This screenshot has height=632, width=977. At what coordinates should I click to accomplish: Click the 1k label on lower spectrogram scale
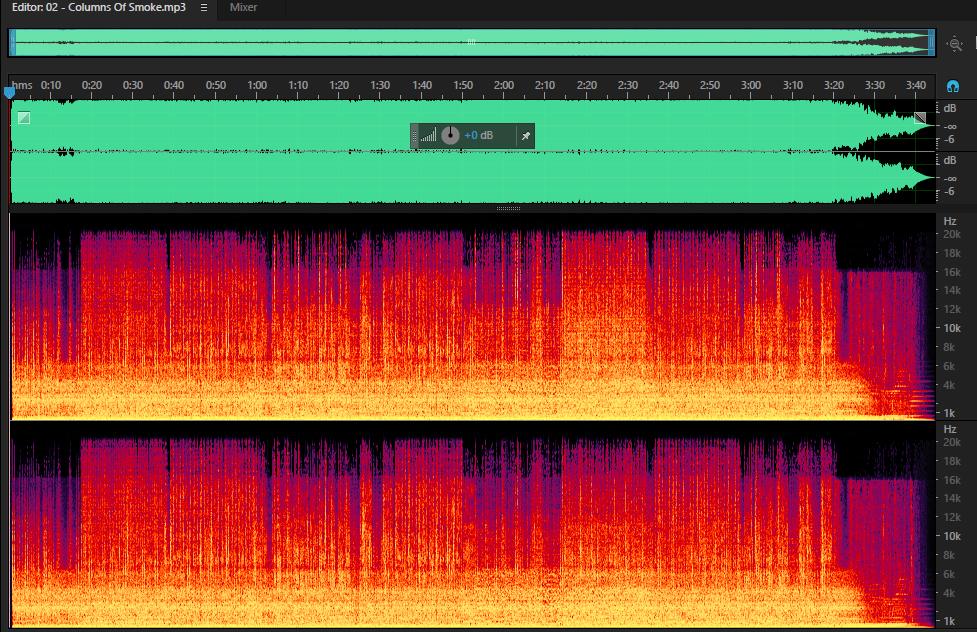[x=949, y=621]
